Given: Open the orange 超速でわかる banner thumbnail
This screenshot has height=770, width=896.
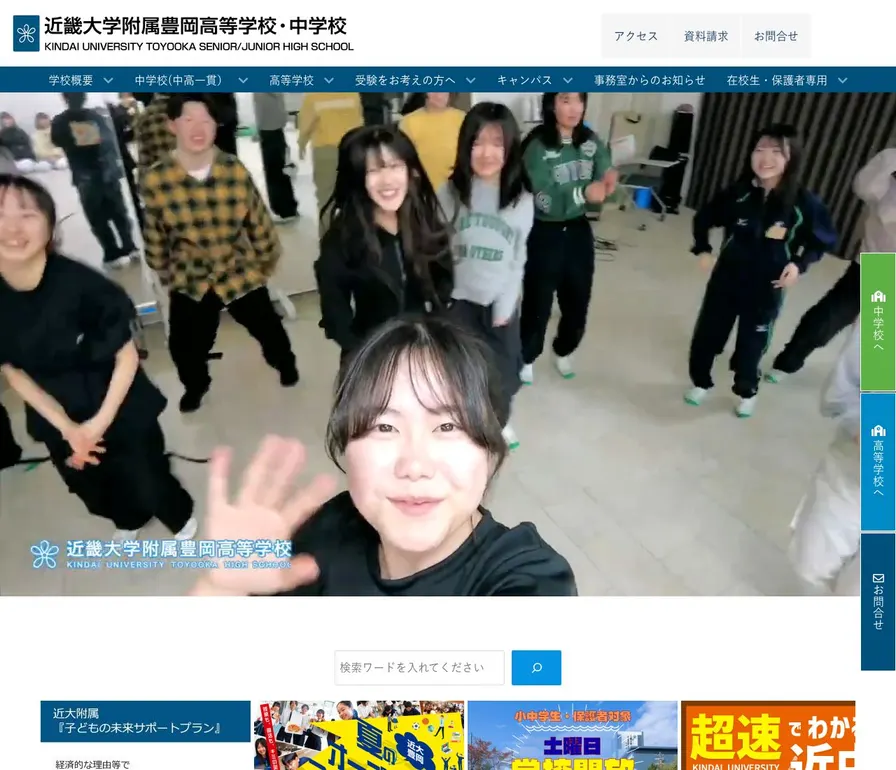Looking at the screenshot, I should (x=768, y=735).
